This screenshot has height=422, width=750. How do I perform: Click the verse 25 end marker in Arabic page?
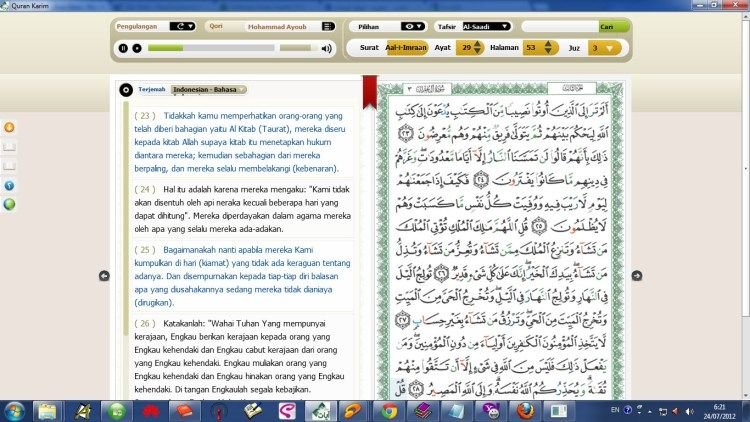539,226
